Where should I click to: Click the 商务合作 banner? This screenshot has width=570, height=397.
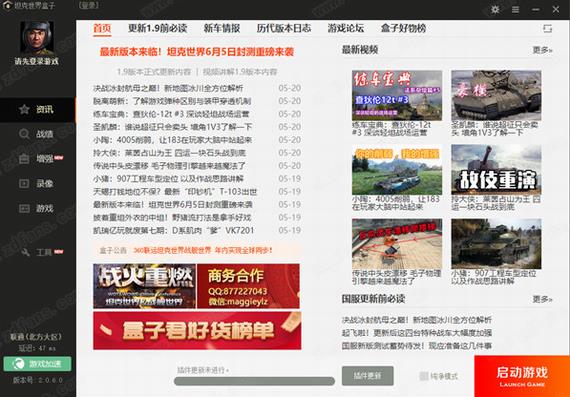248,286
